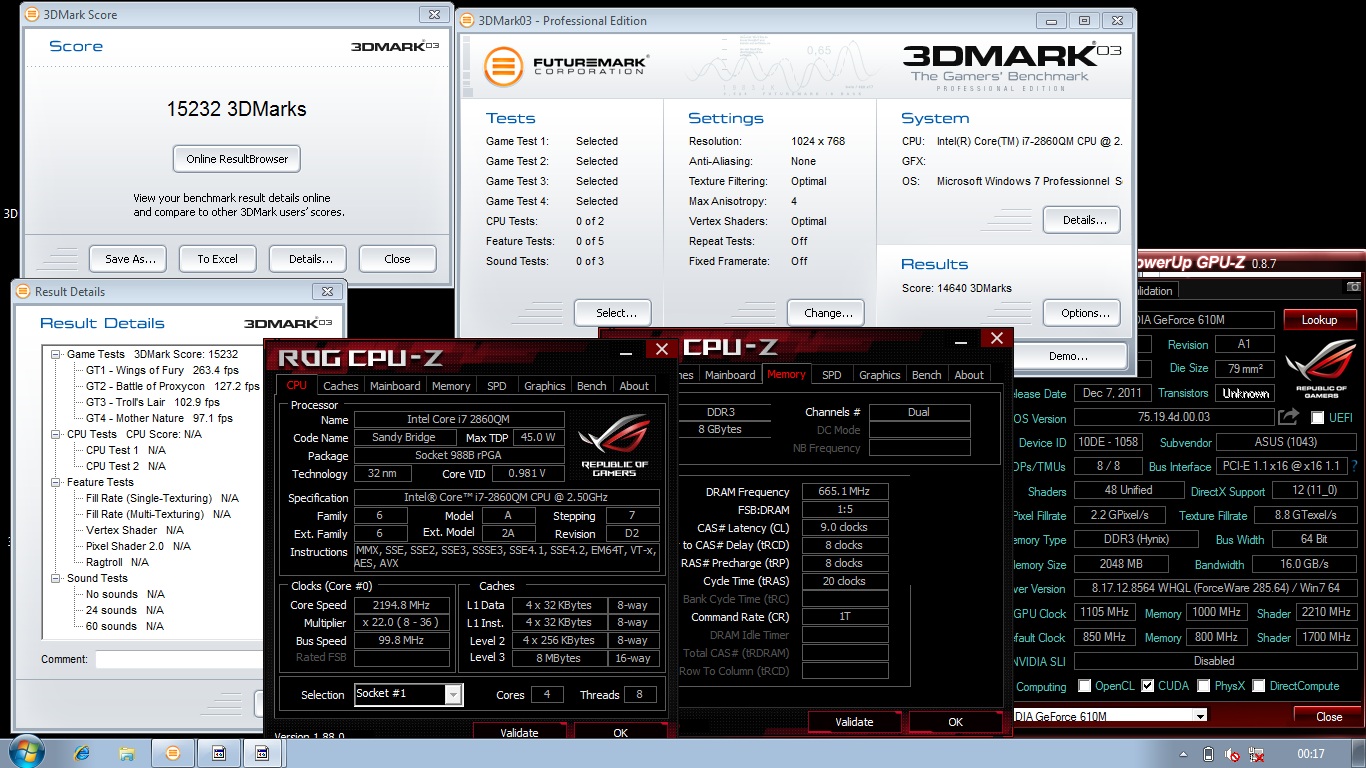Click the Online ResultBrowser button
This screenshot has width=1366, height=768.
tap(237, 158)
